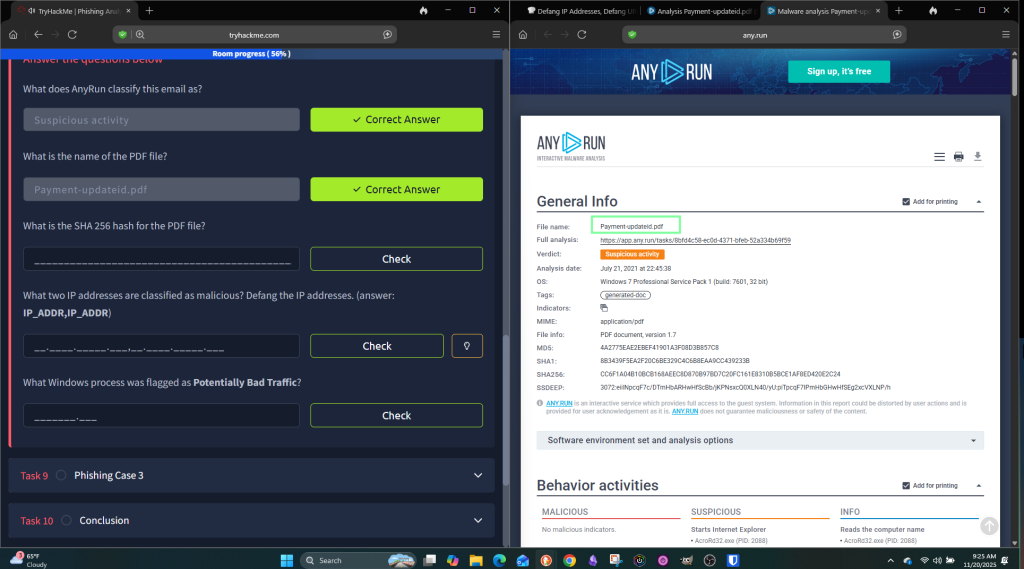Reload the any.run page
This screenshot has height=569, width=1024.
coord(583,34)
